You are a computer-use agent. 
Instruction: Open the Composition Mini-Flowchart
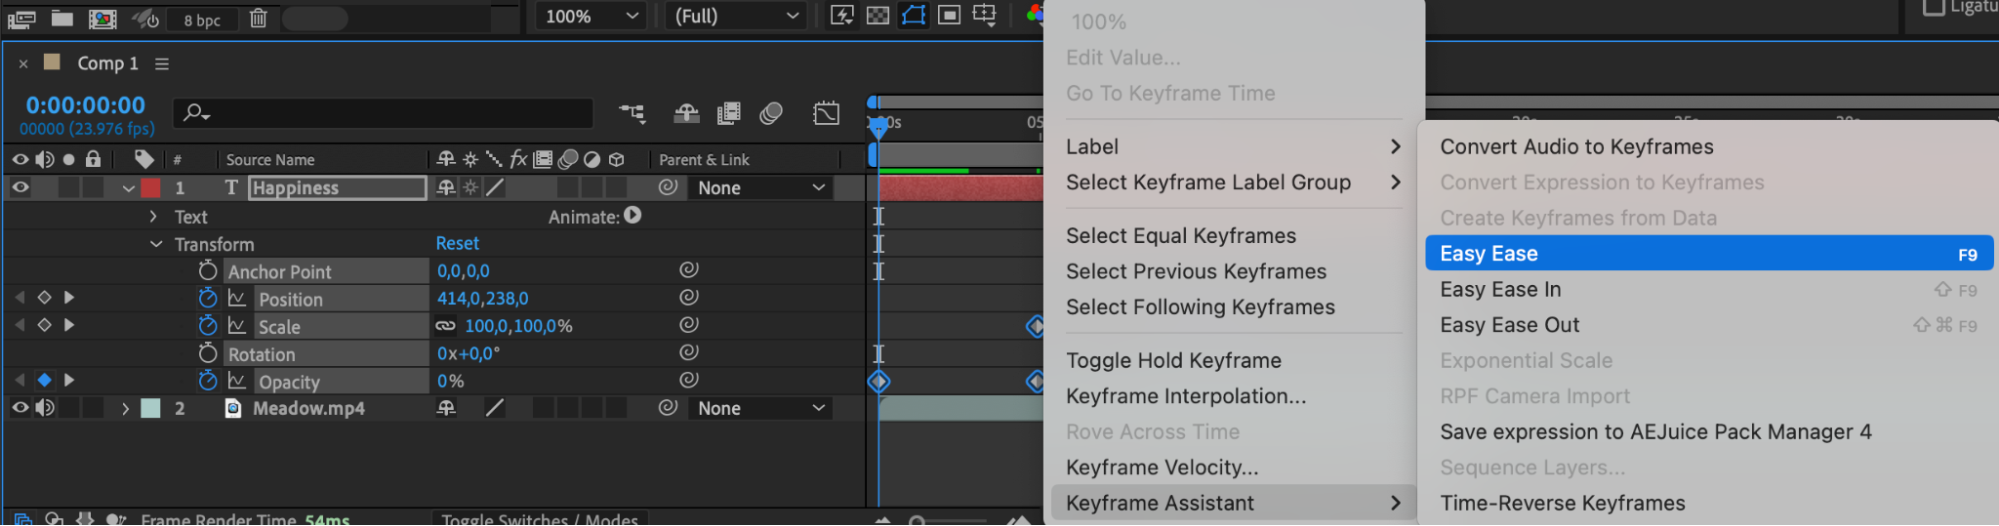click(632, 113)
